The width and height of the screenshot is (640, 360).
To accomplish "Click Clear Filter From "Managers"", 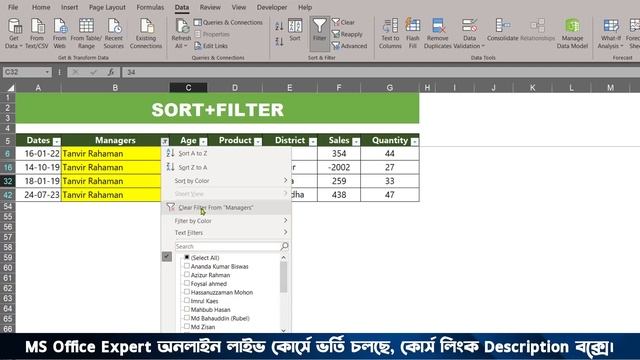I will [227, 208].
